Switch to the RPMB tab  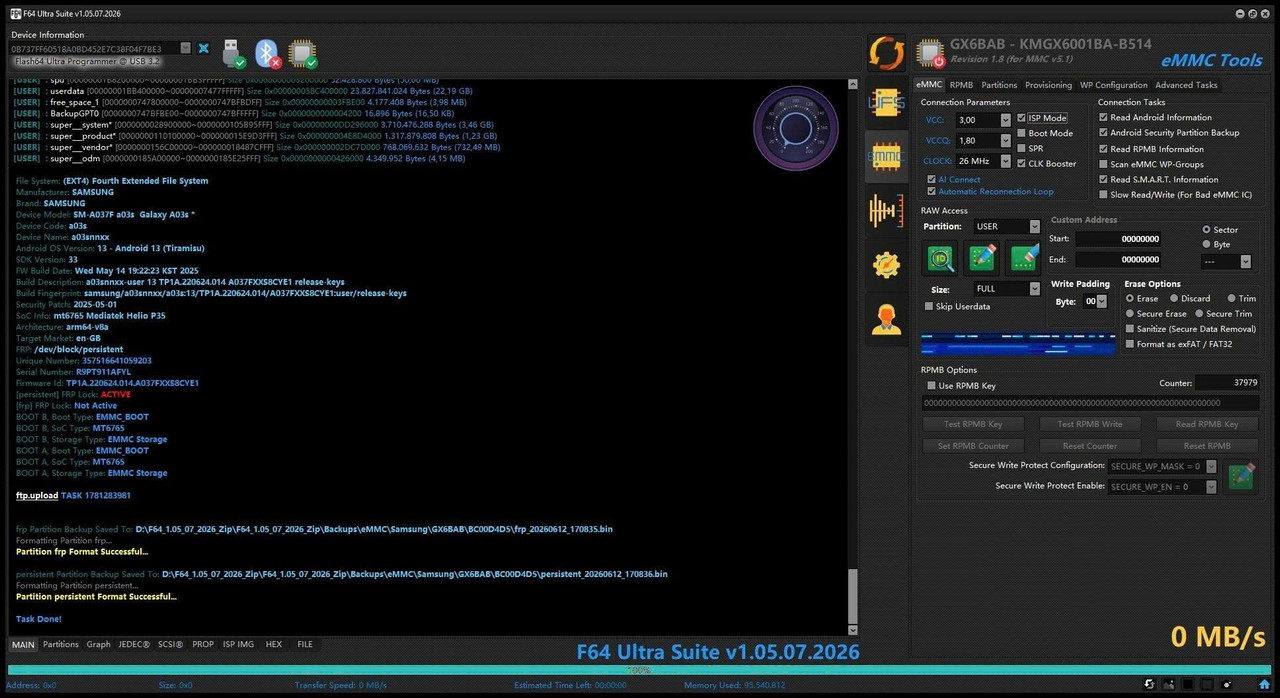pos(961,85)
